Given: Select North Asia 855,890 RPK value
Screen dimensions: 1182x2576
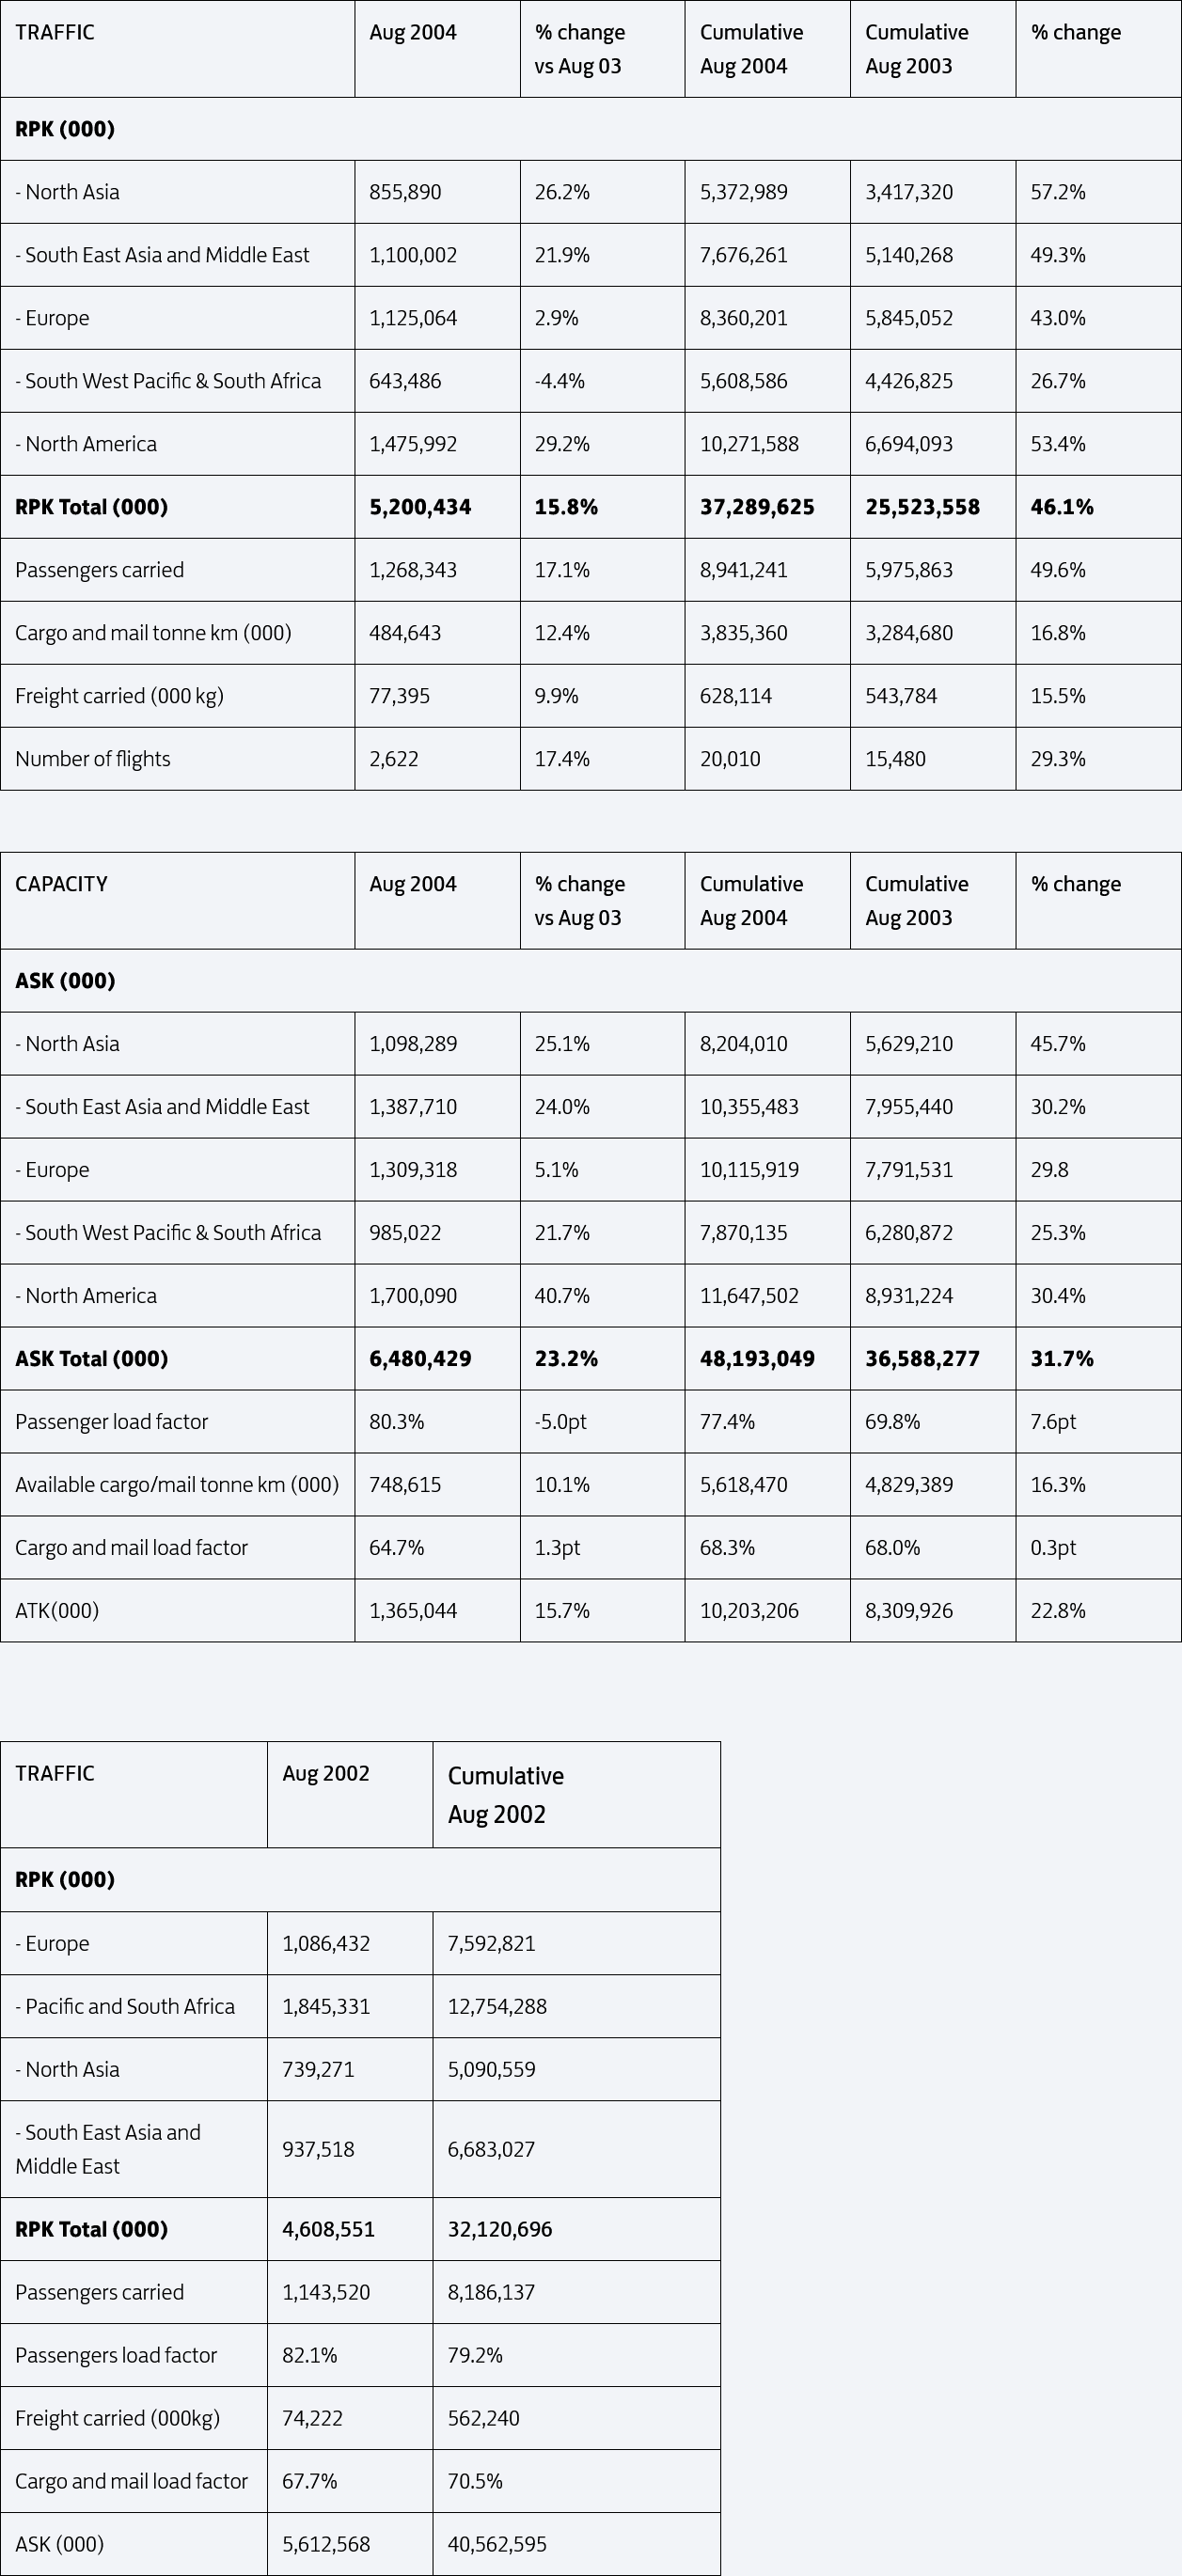Looking at the screenshot, I should tap(437, 192).
